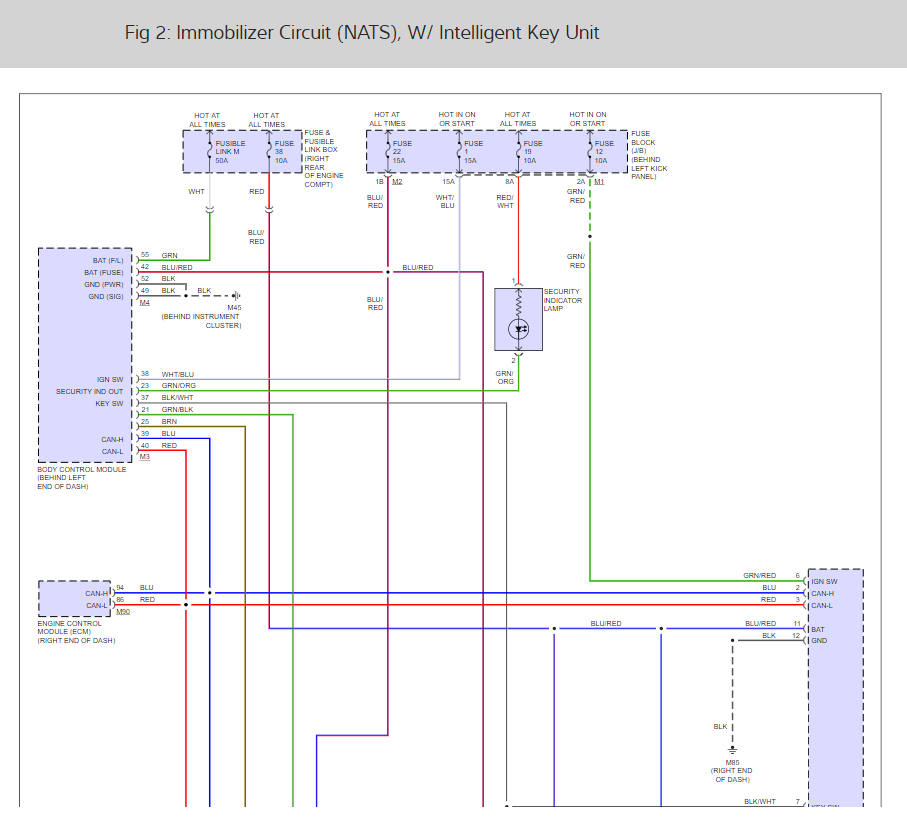This screenshot has width=907, height=828.
Task: Click 'BAT (FUSE)' pin label
Action: (104, 273)
